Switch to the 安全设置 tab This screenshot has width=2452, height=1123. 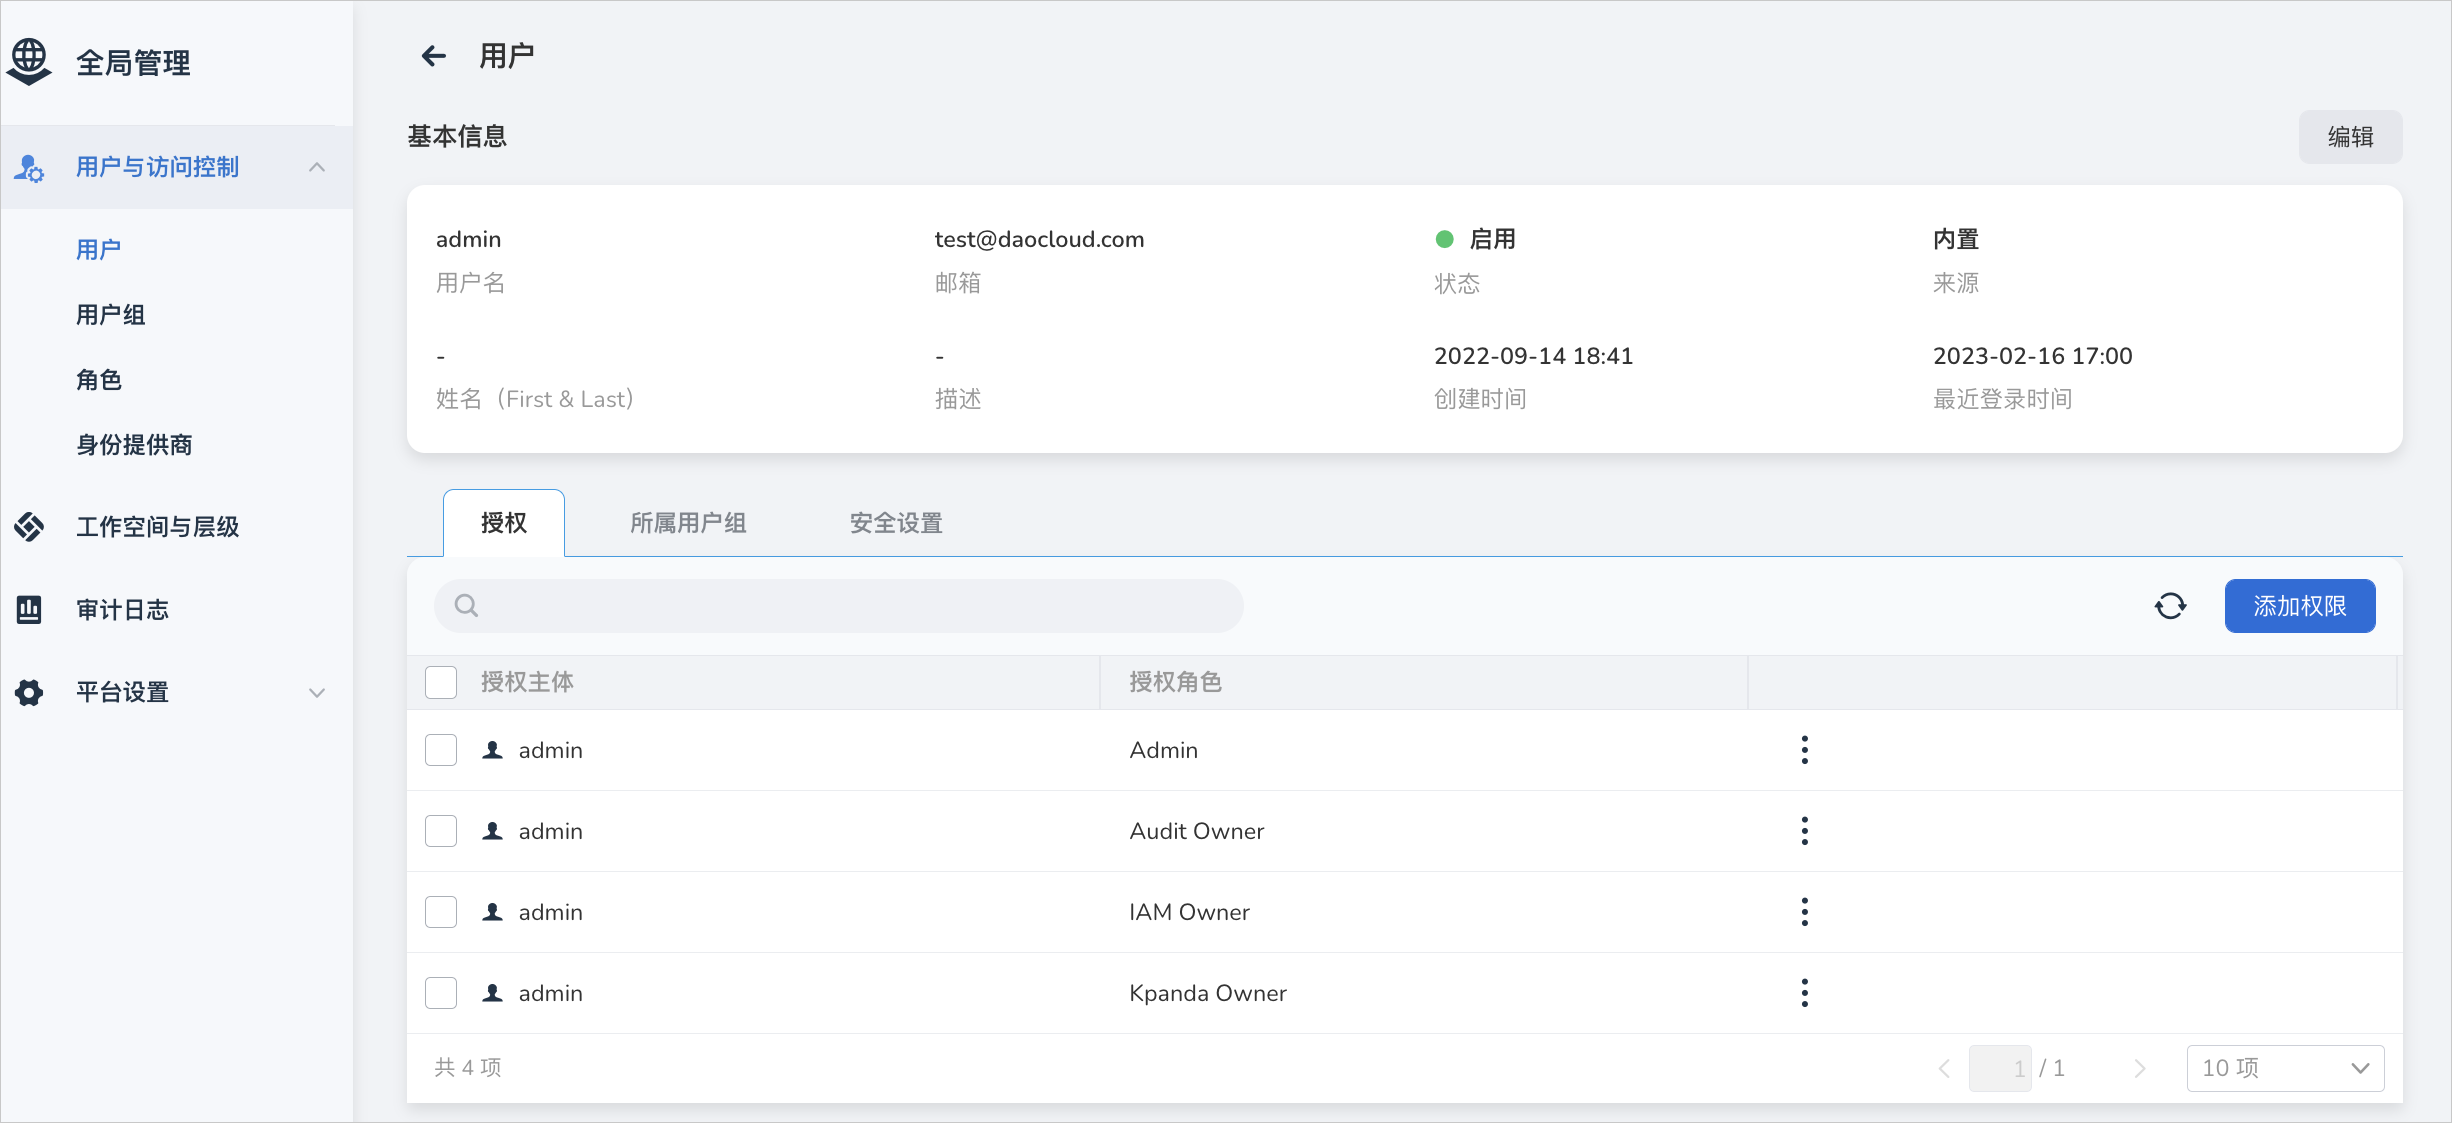tap(896, 523)
